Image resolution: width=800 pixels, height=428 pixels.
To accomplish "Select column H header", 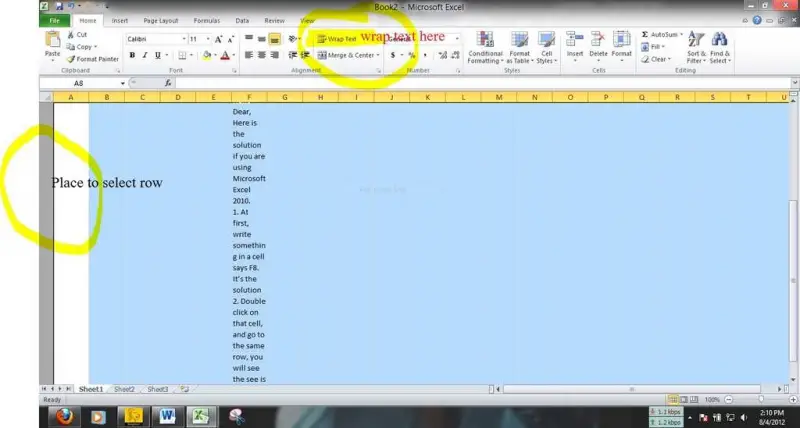I will click(x=320, y=97).
